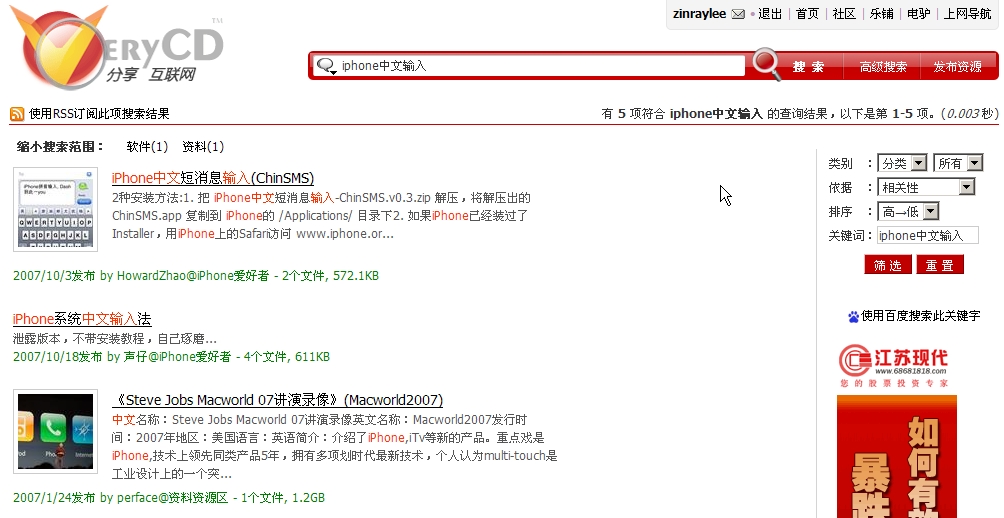
Task: Open iPhone中文短消息输入(ChinSMS) result
Action: (x=213, y=178)
